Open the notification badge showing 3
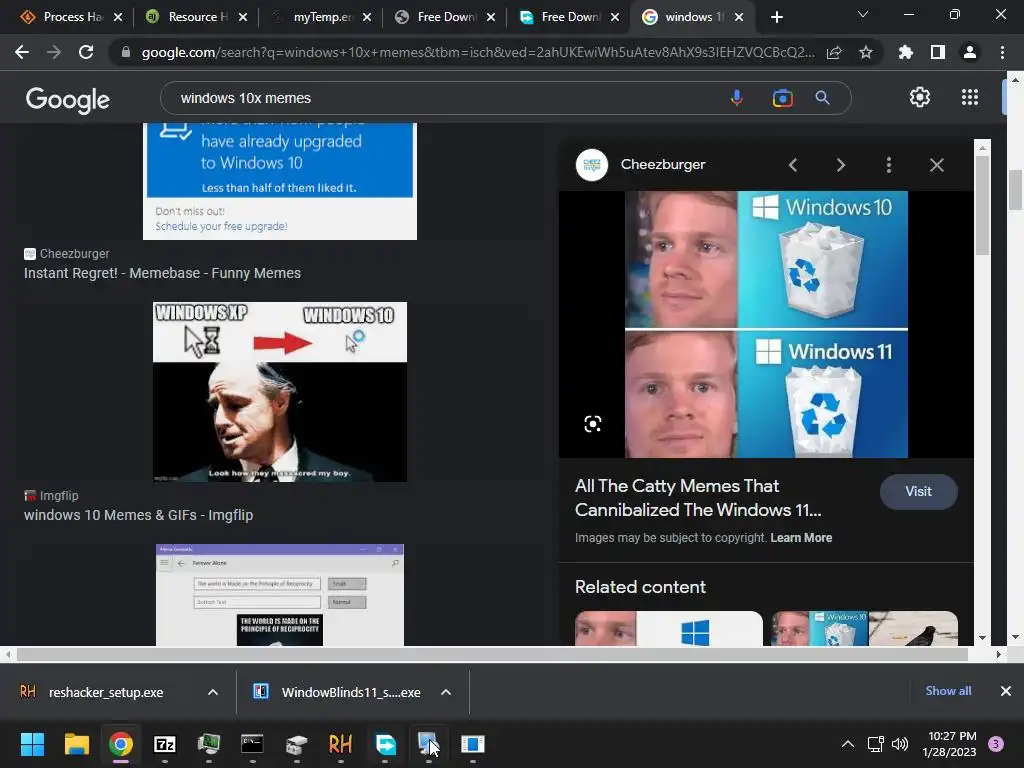1024x768 pixels. click(996, 744)
